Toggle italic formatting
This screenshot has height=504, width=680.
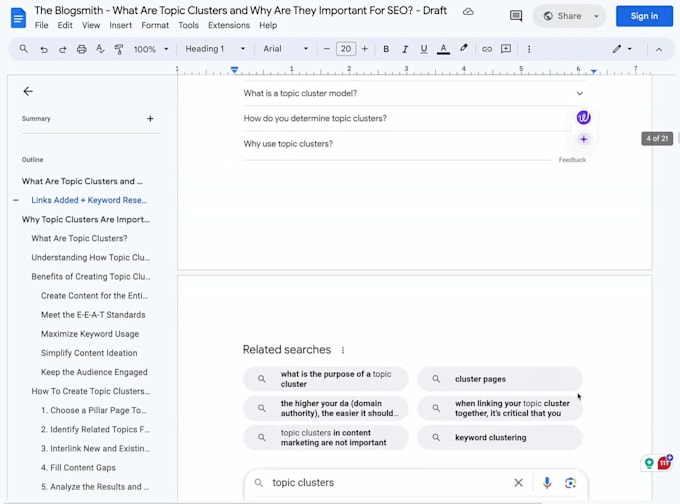tap(405, 49)
